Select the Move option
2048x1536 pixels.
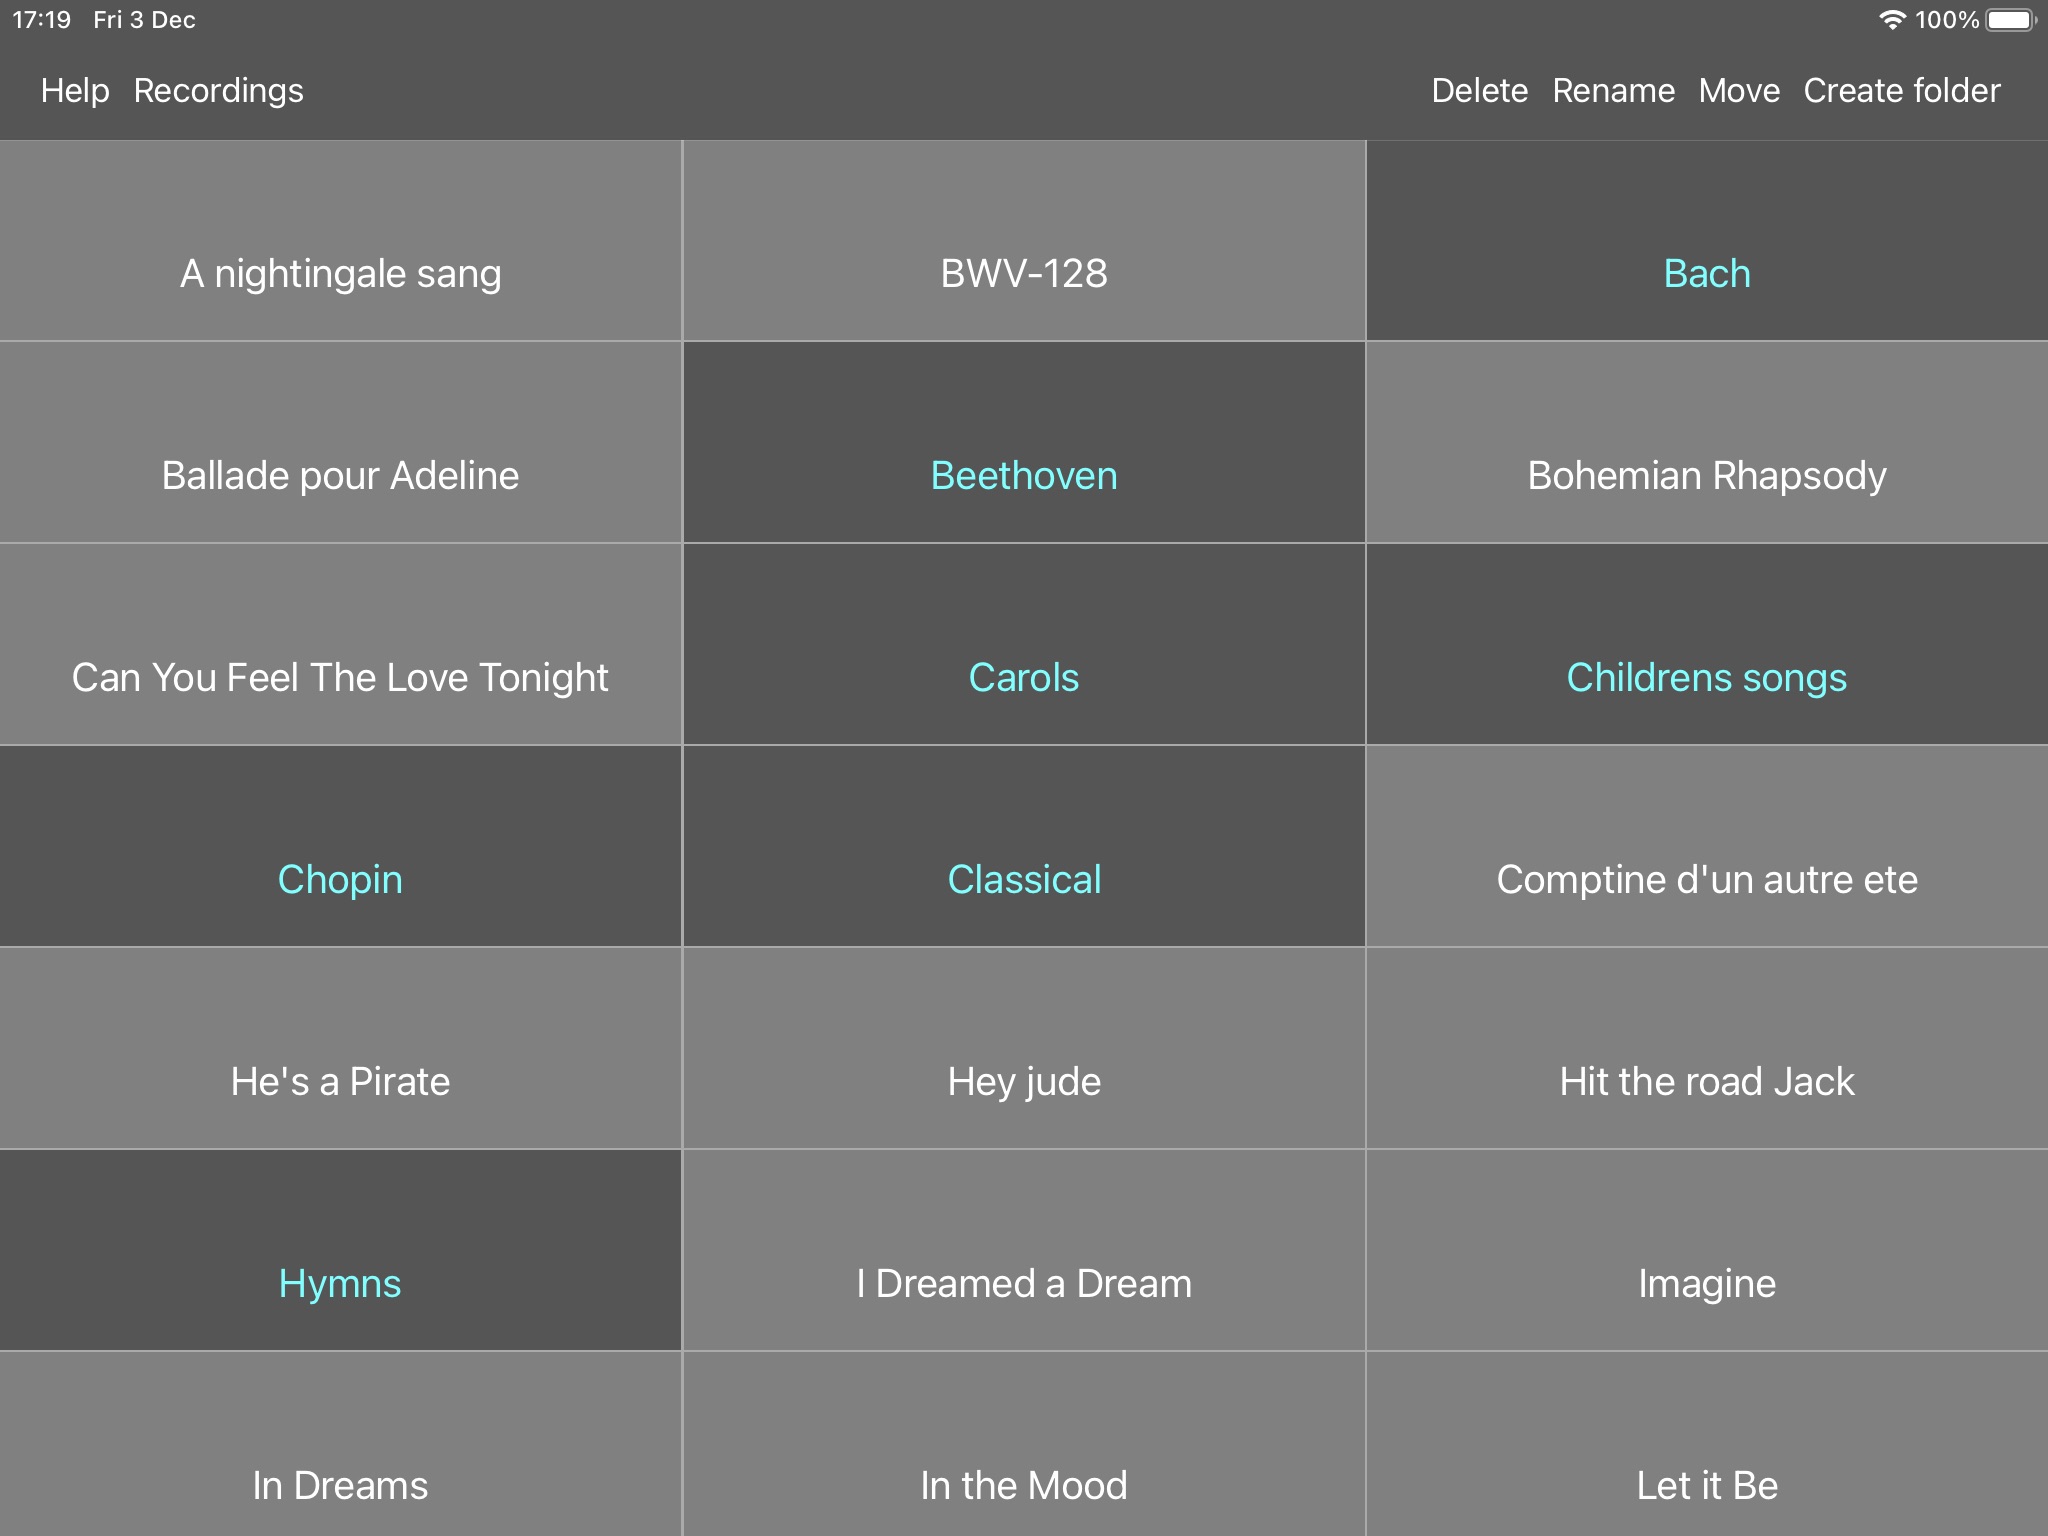(x=1740, y=90)
